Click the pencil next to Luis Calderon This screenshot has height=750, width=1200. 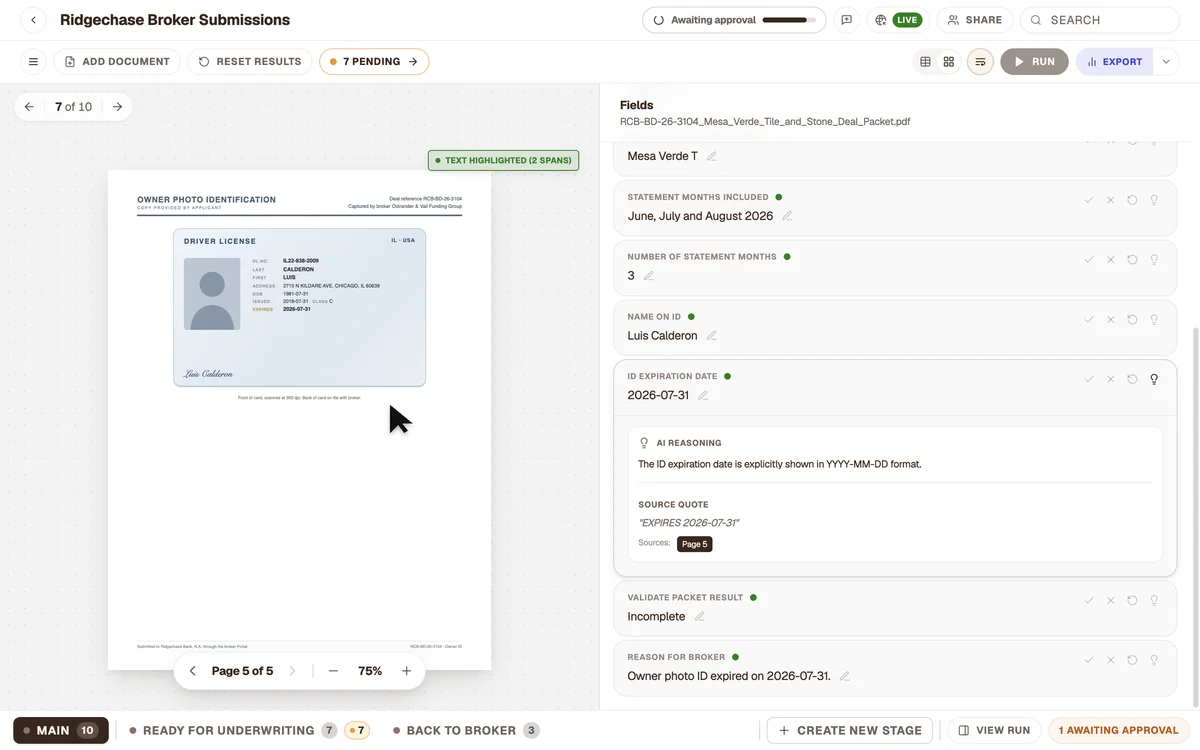point(712,336)
